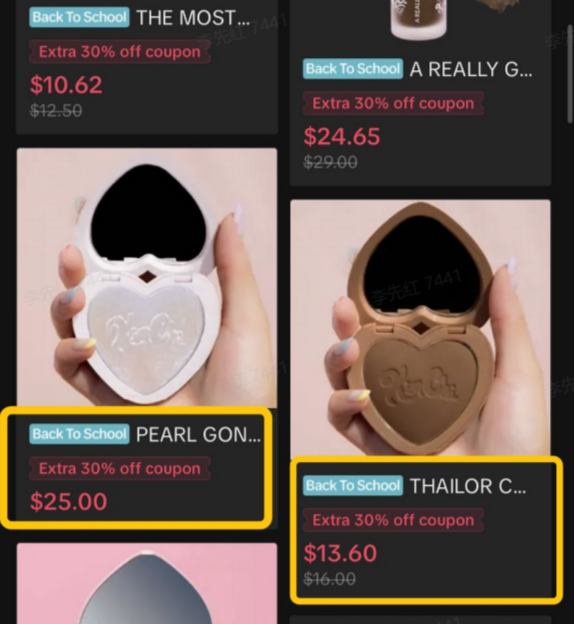Tap the A REALLY G... product title
The image size is (574, 624).
(471, 69)
